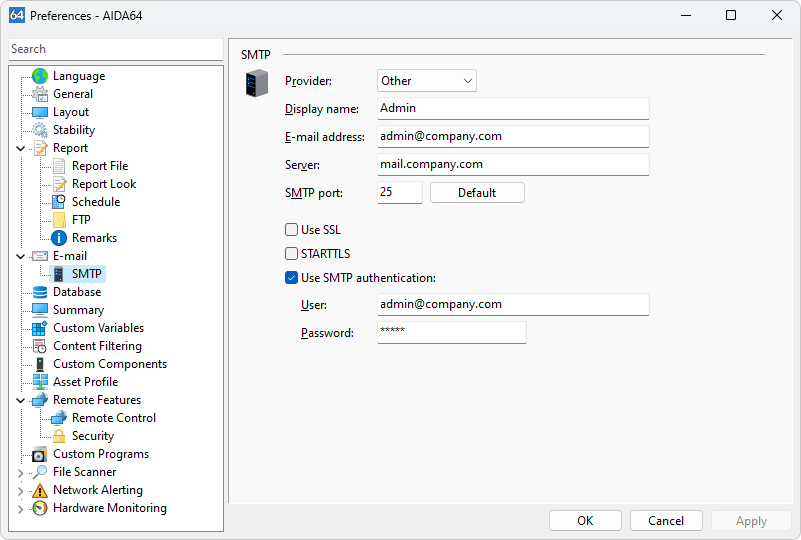Screen dimensions: 801x540
Task: Open the Database icon in tree
Action: tap(40, 292)
